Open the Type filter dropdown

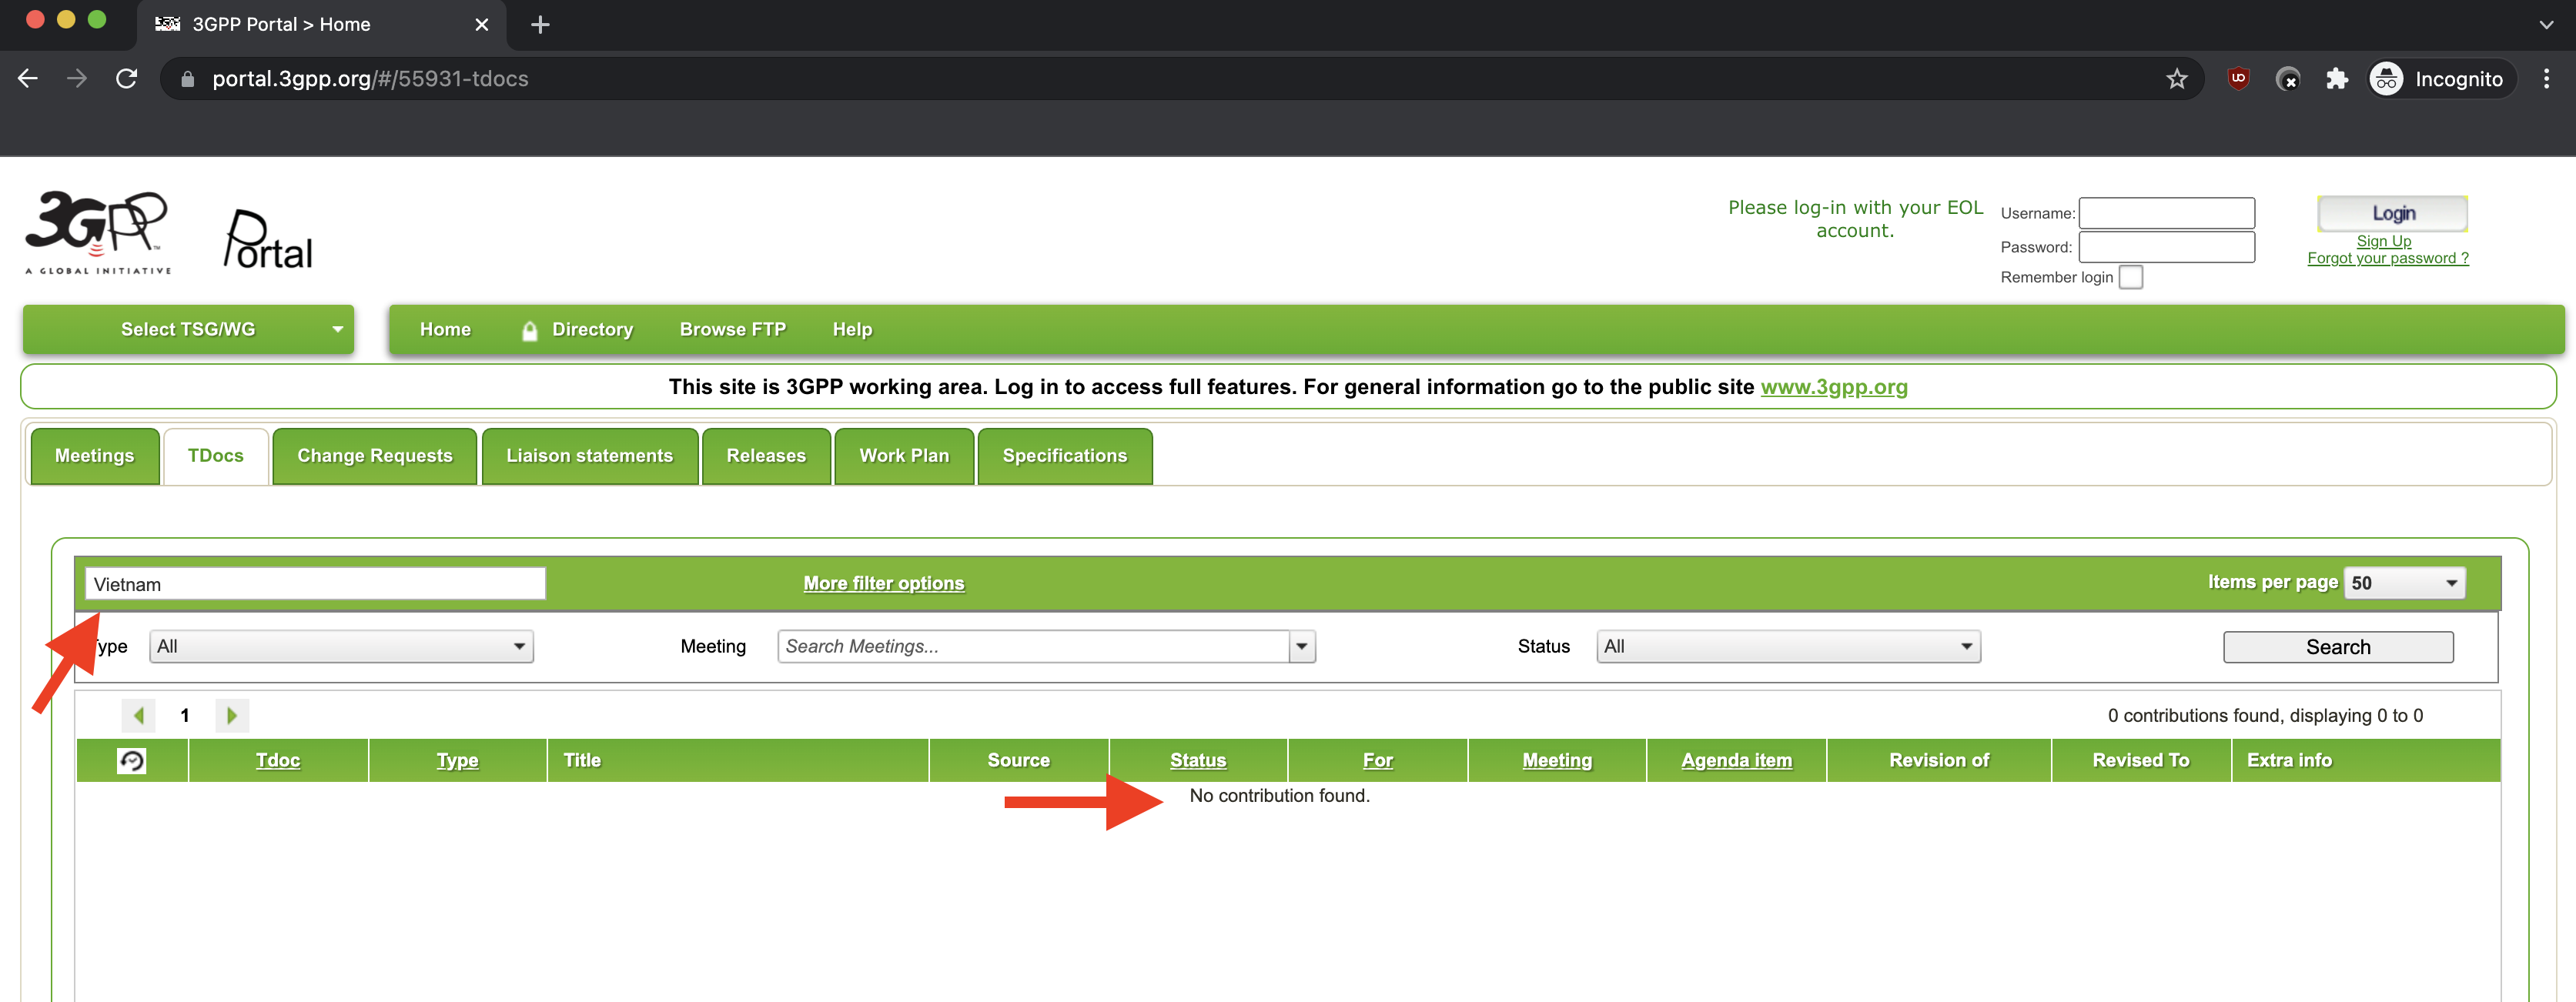341,646
